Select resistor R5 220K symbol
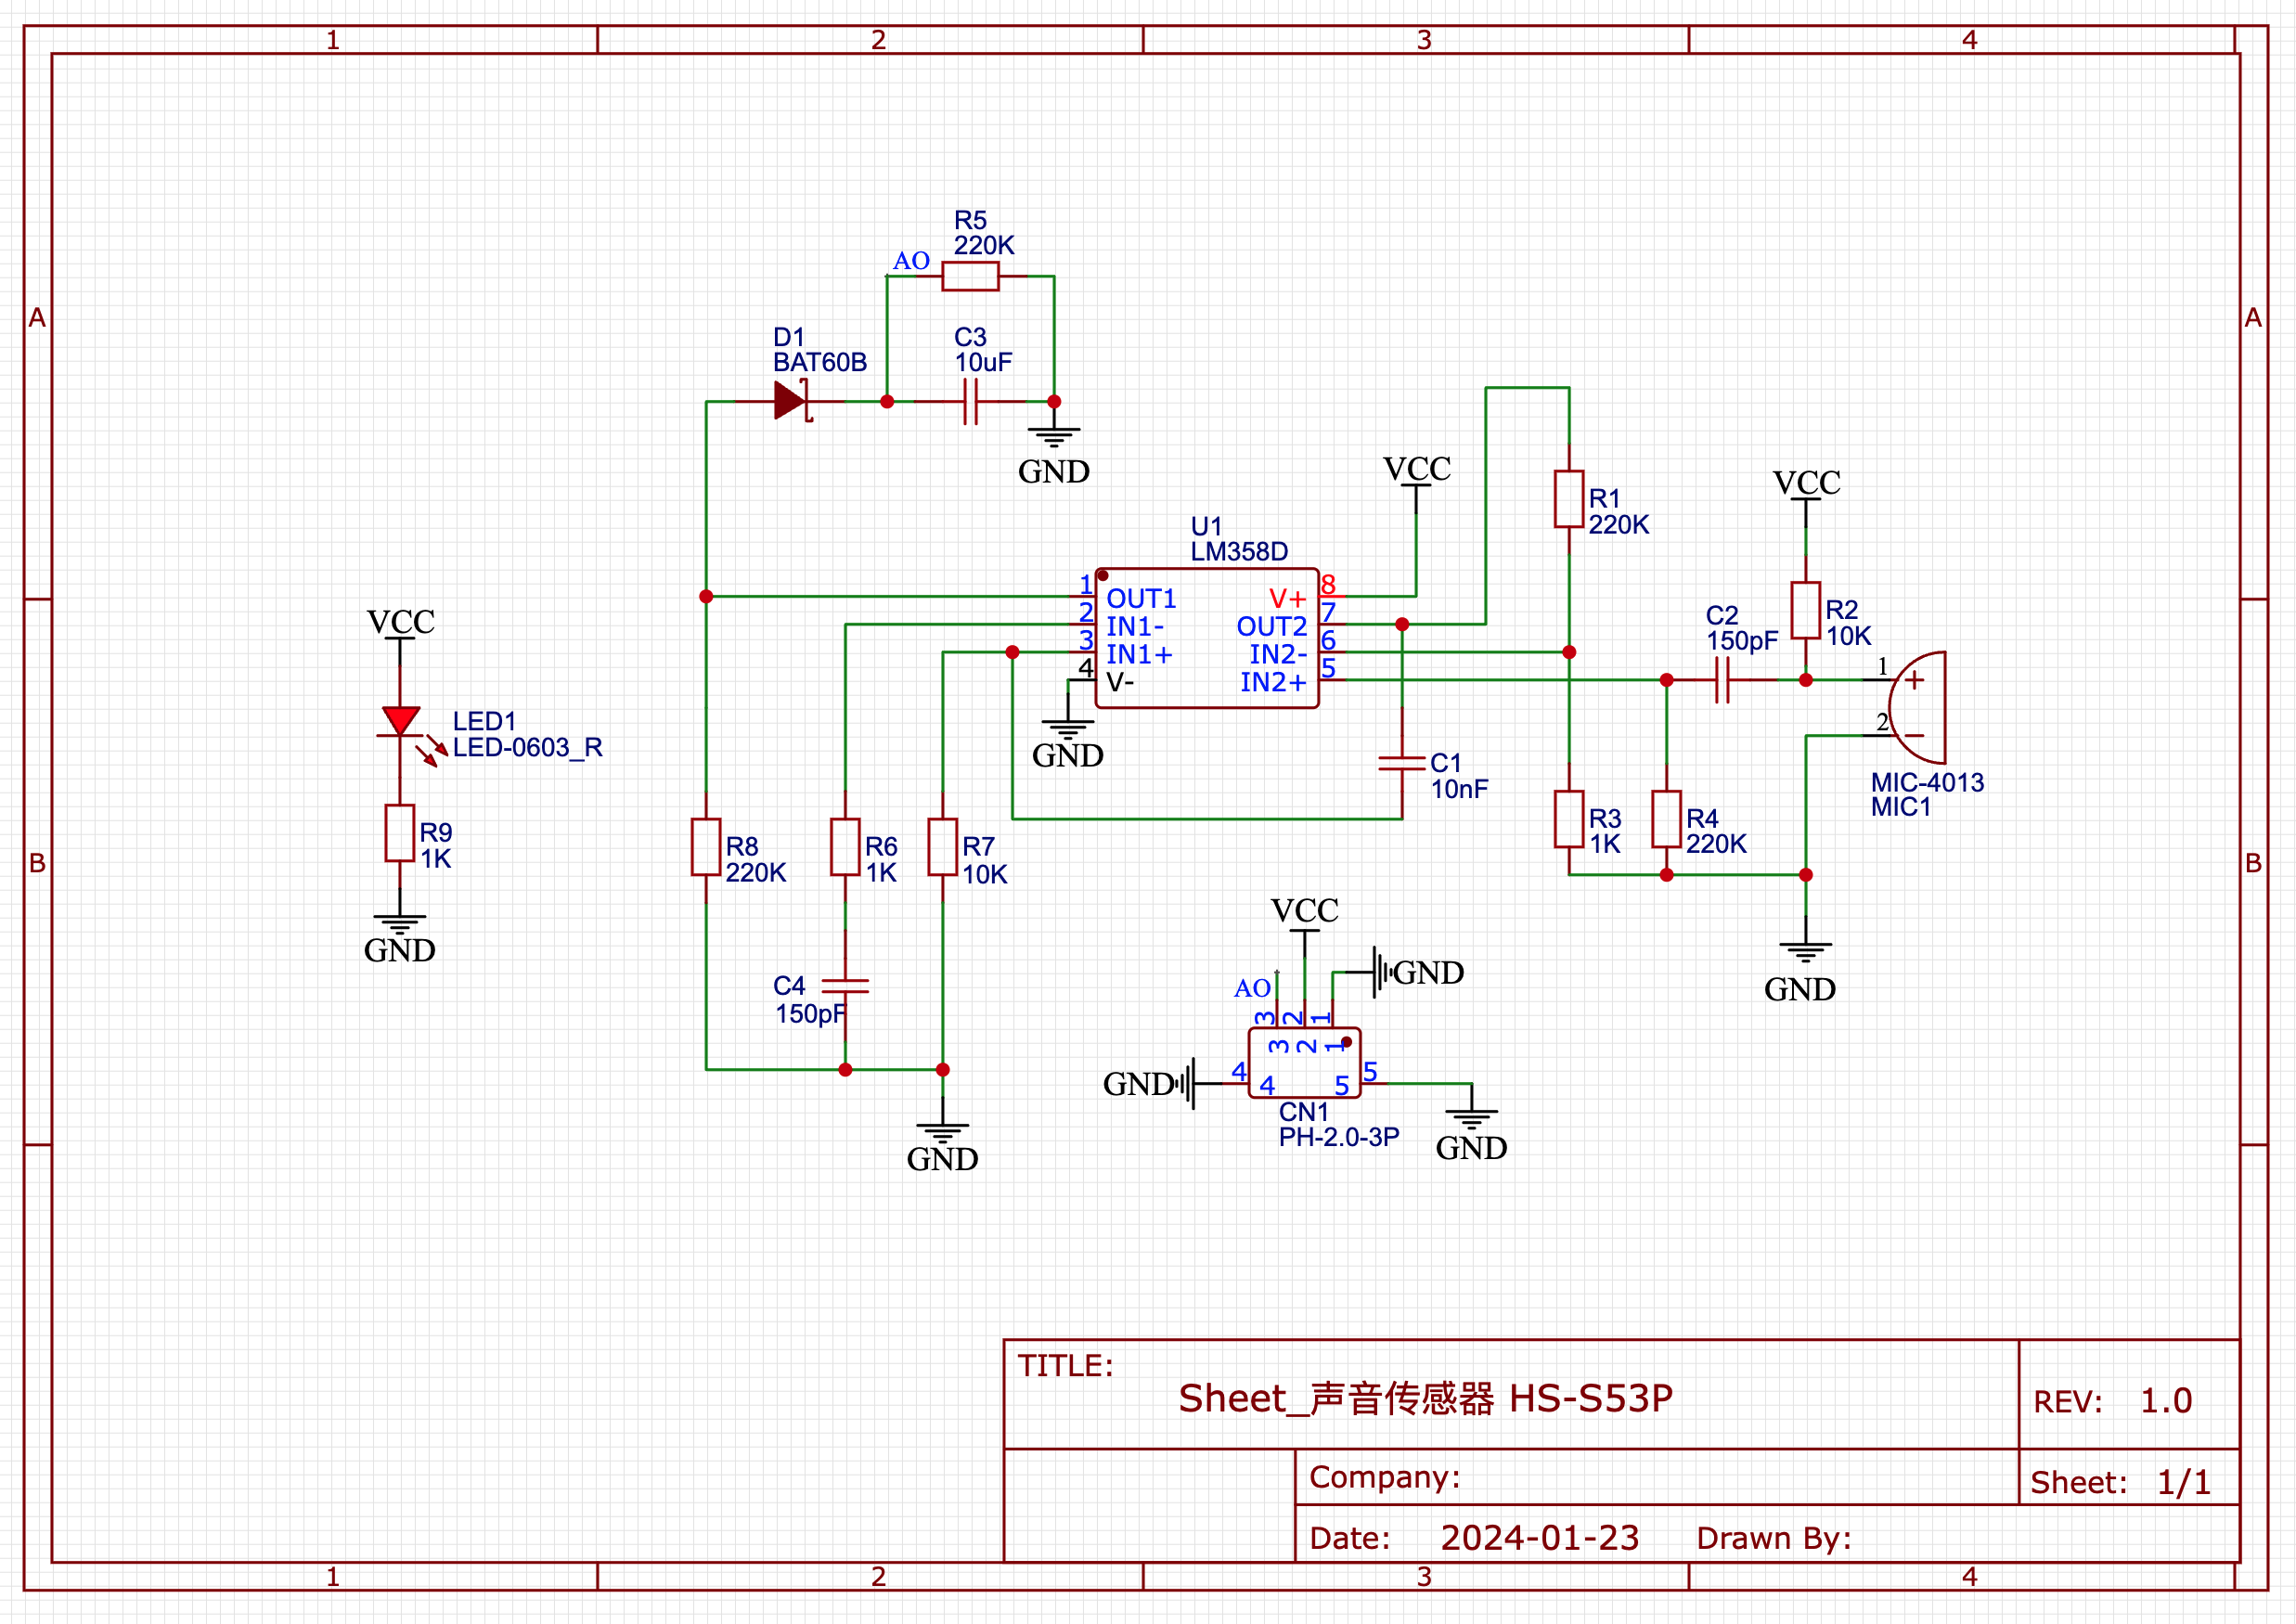This screenshot has height=1624, width=2296. coord(970,276)
